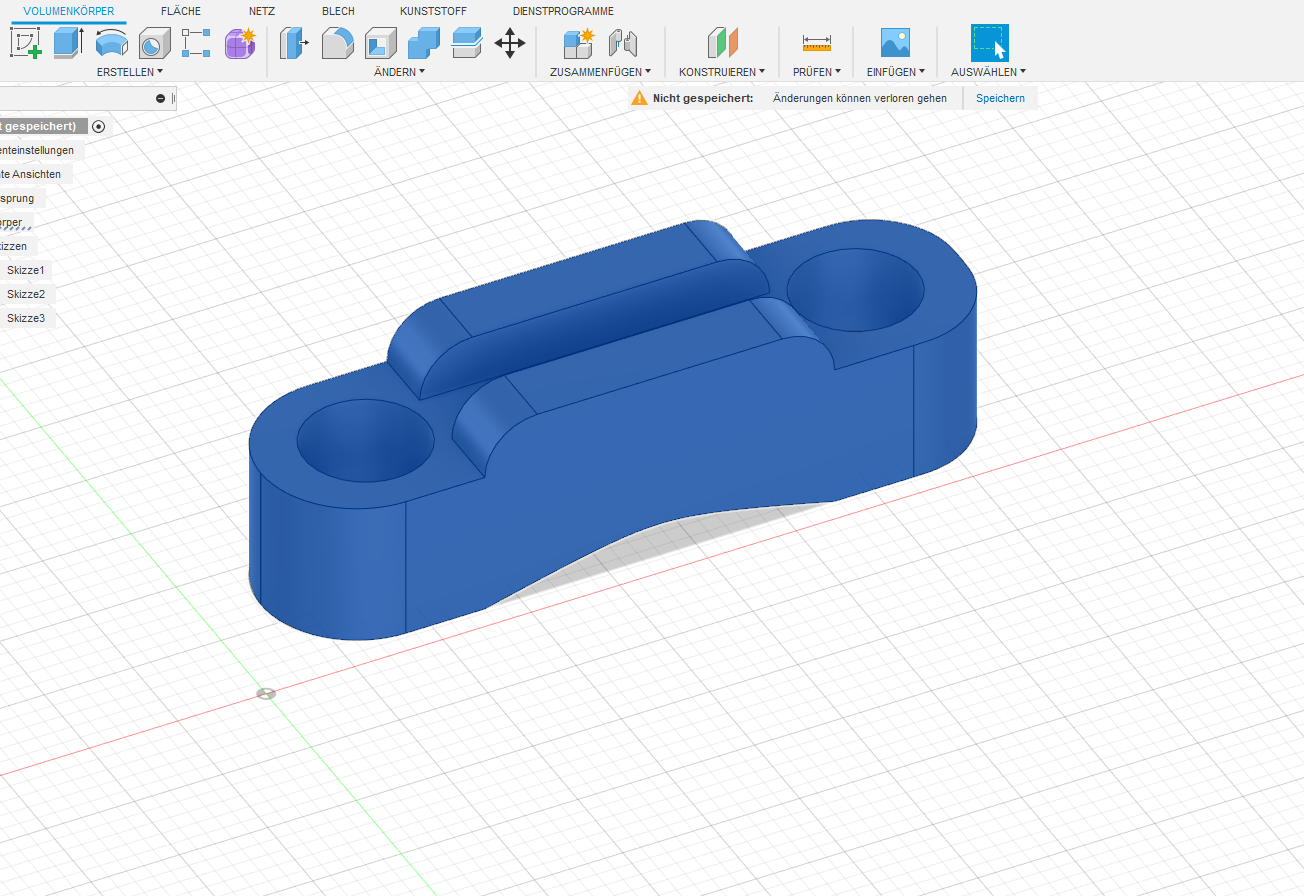Select the Press Pull tool

point(295,43)
